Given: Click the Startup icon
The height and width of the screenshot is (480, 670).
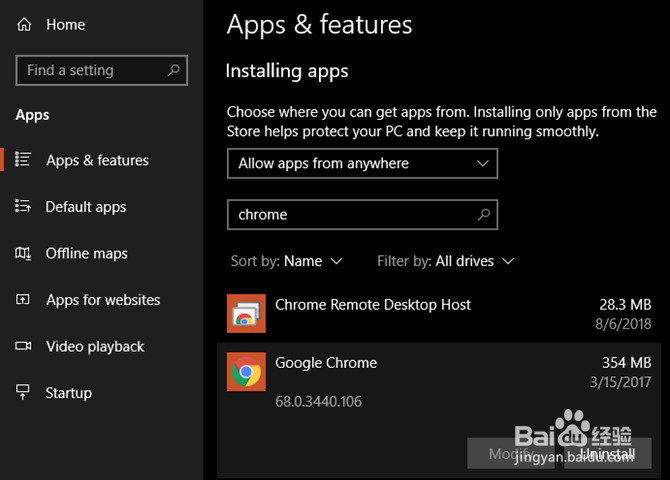Looking at the screenshot, I should pos(23,392).
